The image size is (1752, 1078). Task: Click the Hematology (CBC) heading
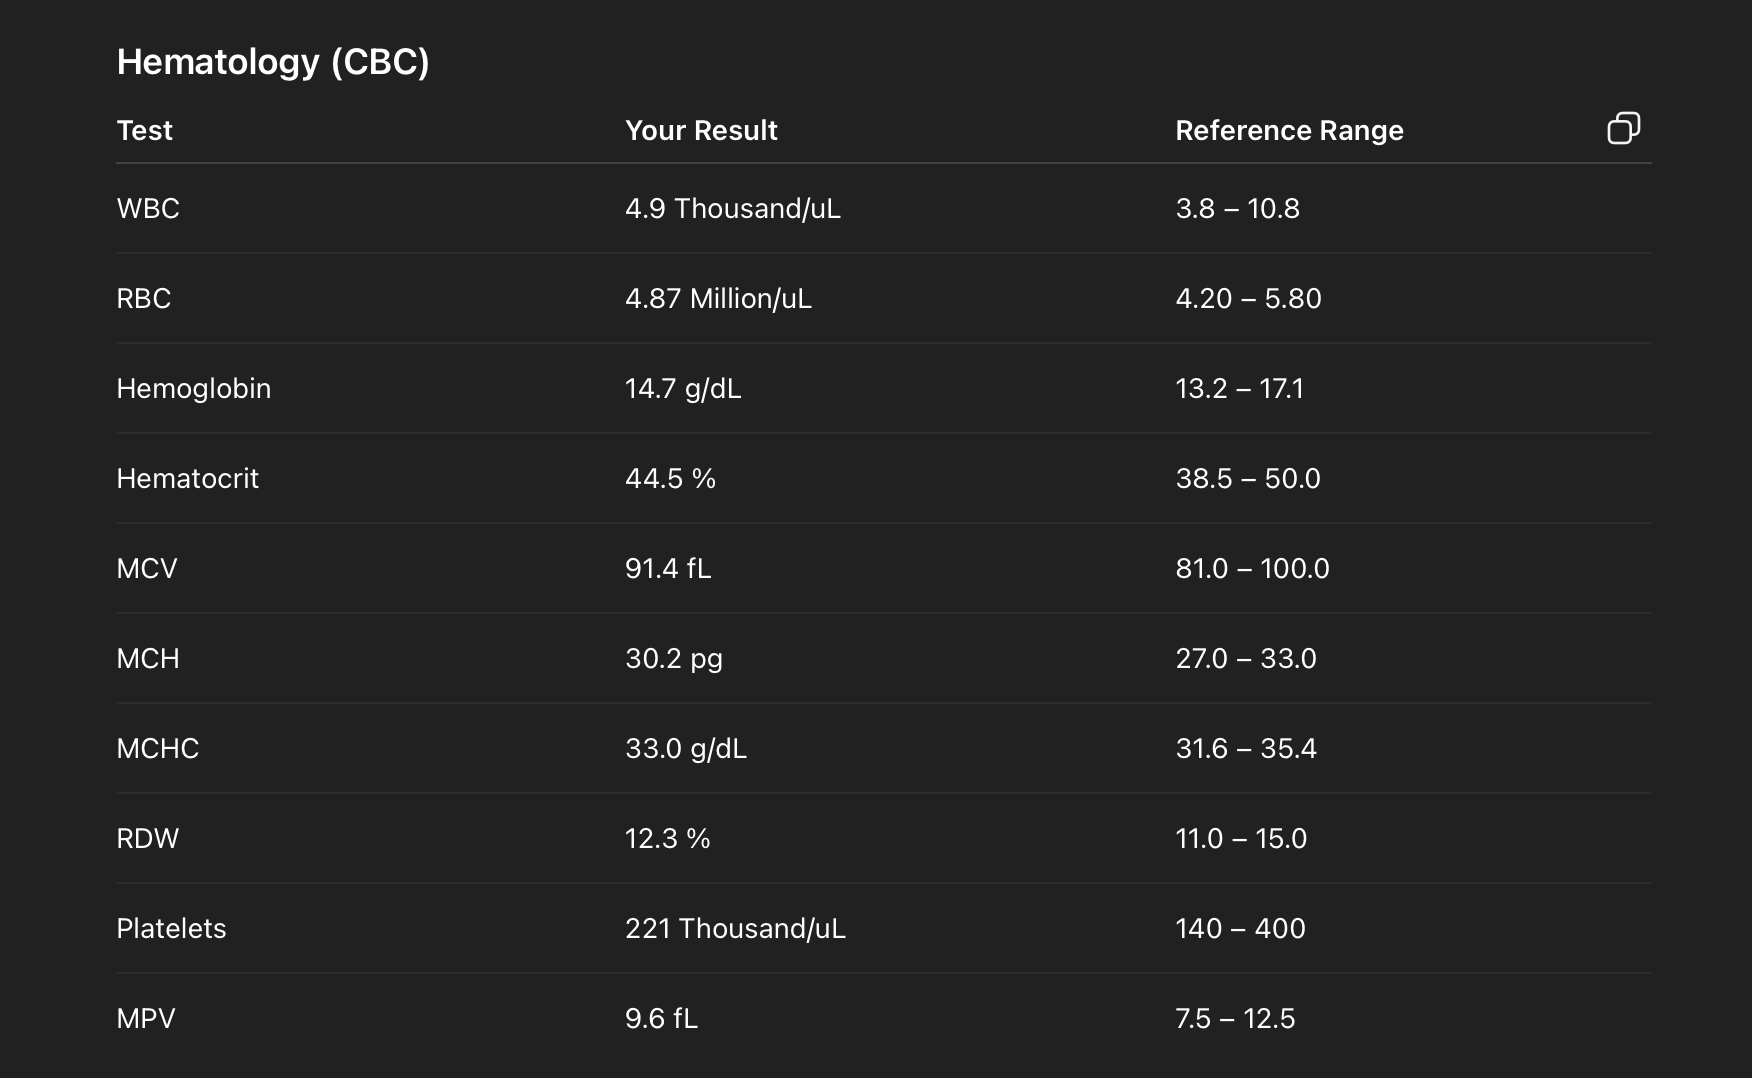pyautogui.click(x=273, y=62)
